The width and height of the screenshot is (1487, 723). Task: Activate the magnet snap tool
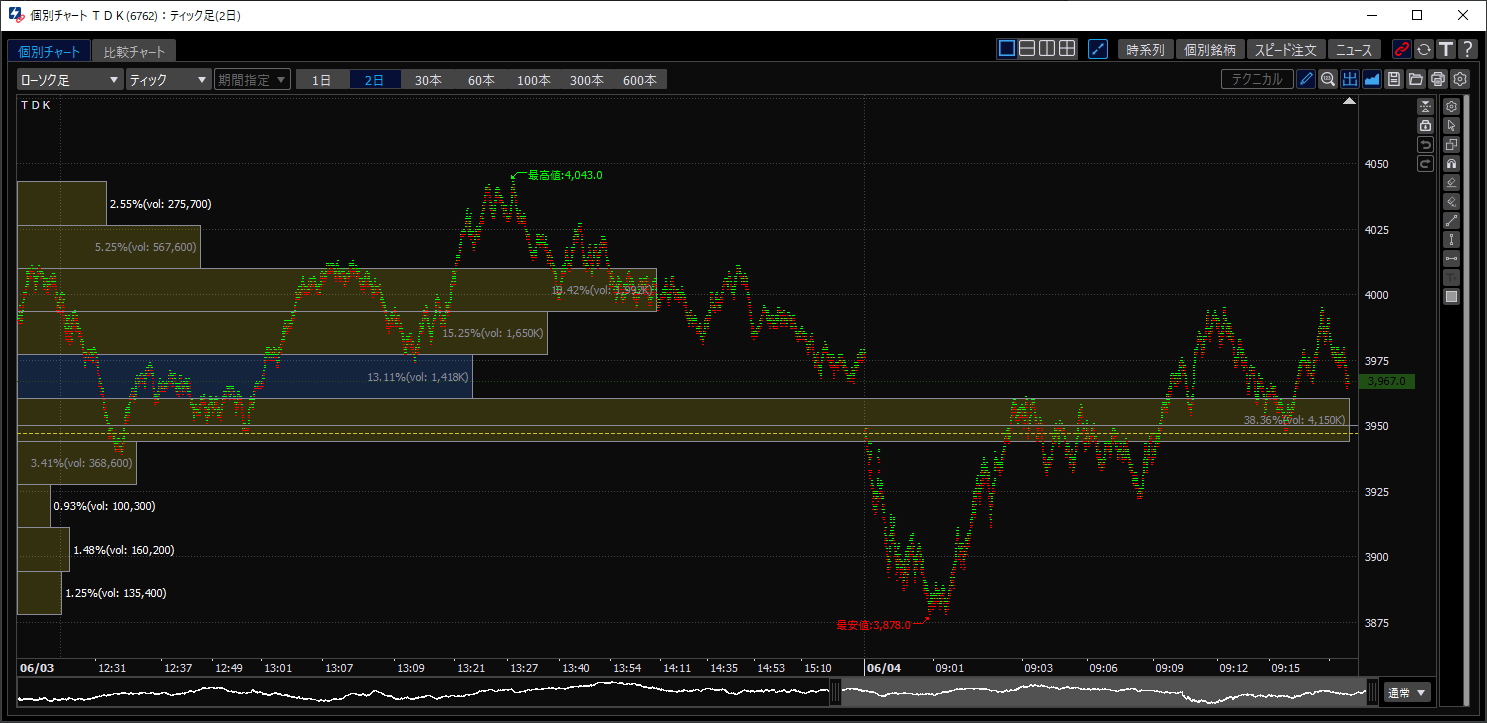point(1451,163)
